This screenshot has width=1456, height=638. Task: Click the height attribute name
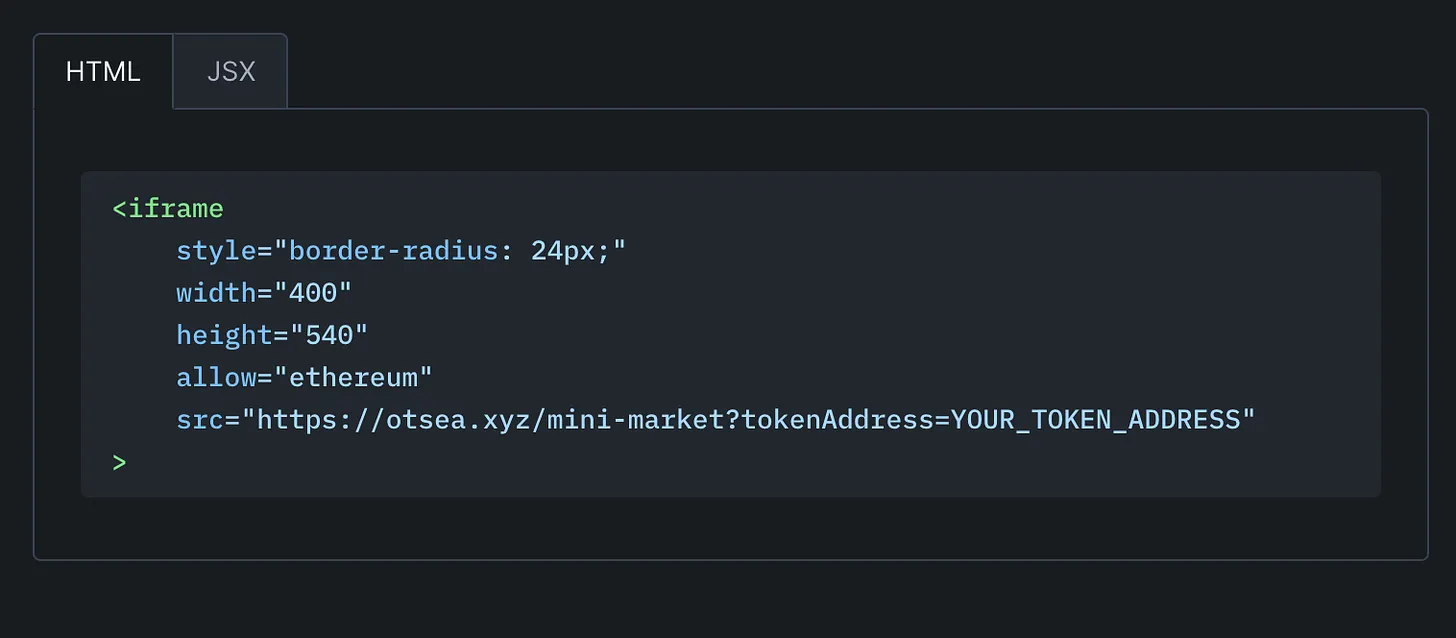(x=224, y=335)
